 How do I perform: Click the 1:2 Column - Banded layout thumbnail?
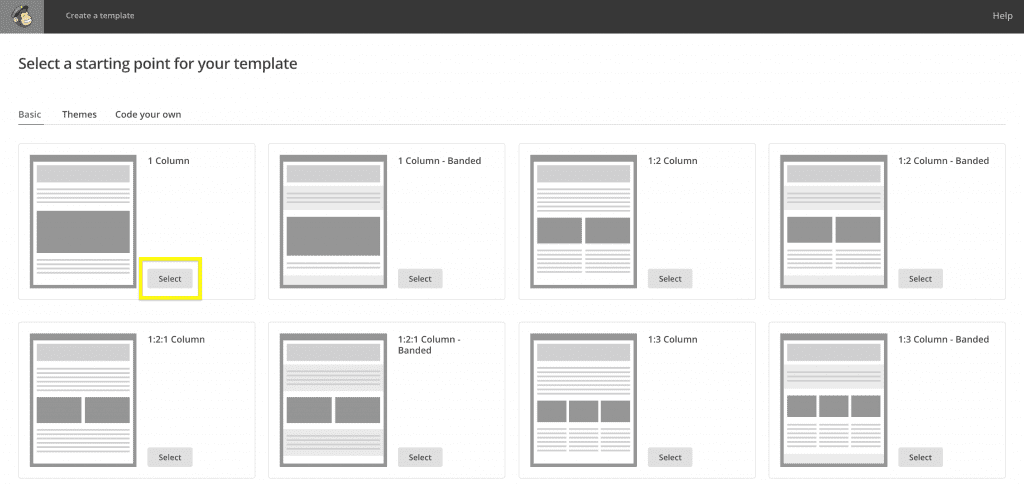pos(833,221)
